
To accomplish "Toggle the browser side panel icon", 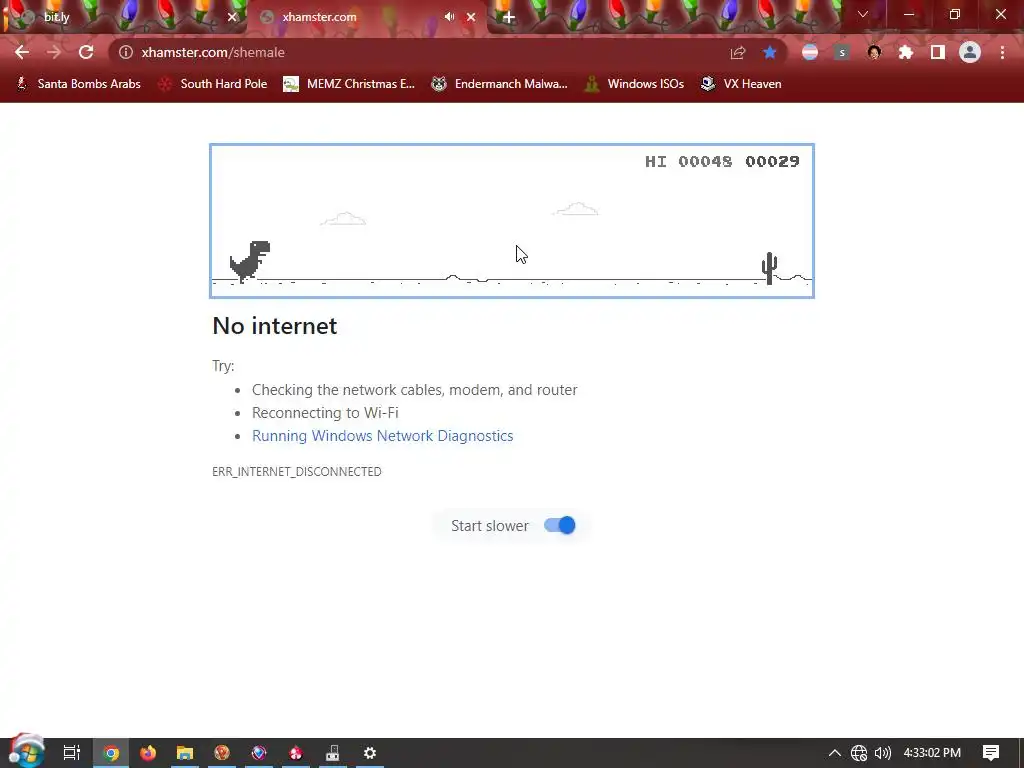I will 938,52.
